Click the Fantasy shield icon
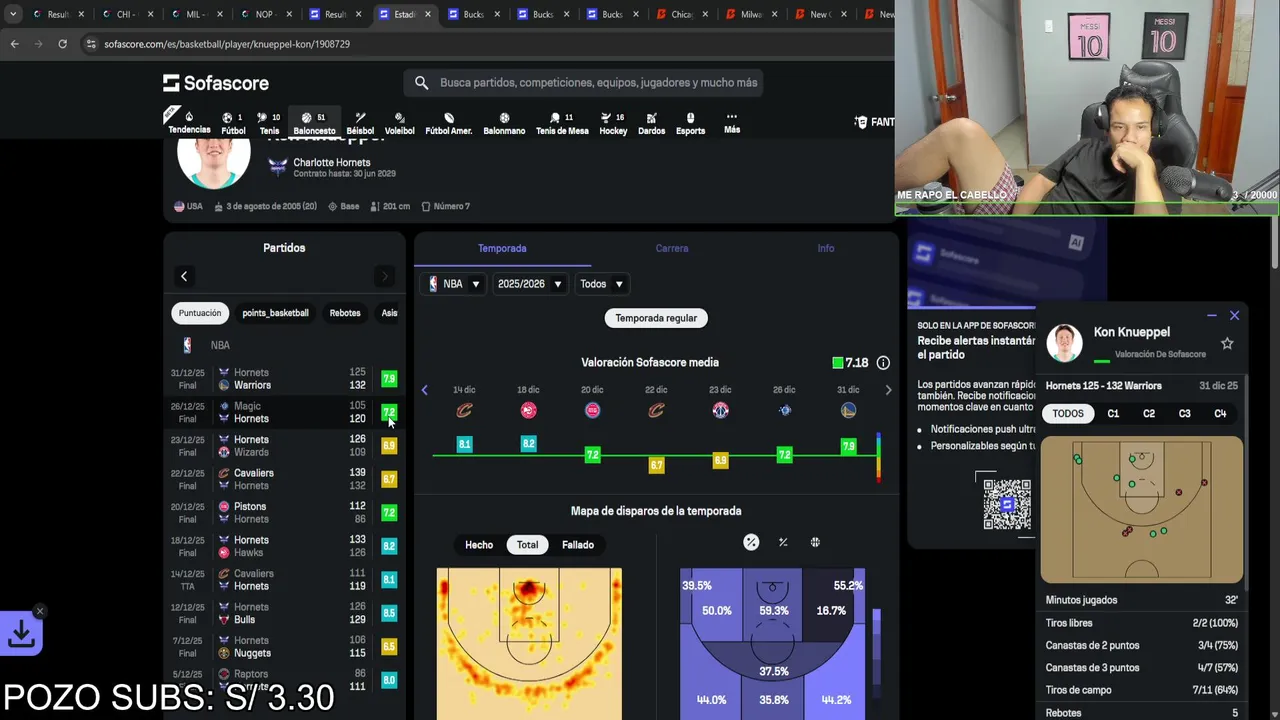 point(861,122)
